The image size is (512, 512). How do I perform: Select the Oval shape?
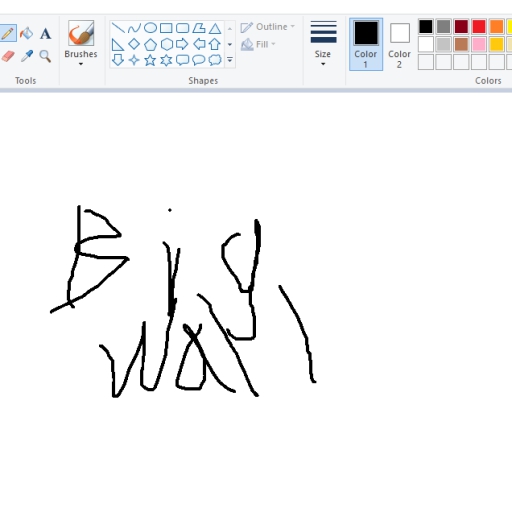150,28
